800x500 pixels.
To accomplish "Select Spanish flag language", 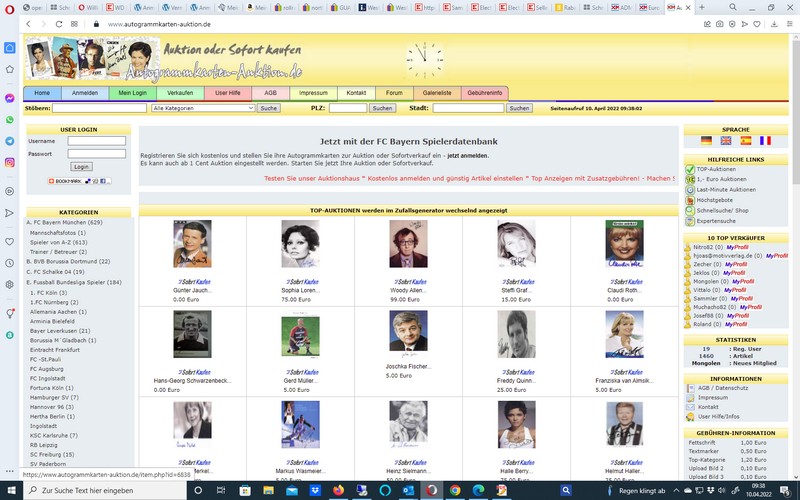I will (745, 140).
